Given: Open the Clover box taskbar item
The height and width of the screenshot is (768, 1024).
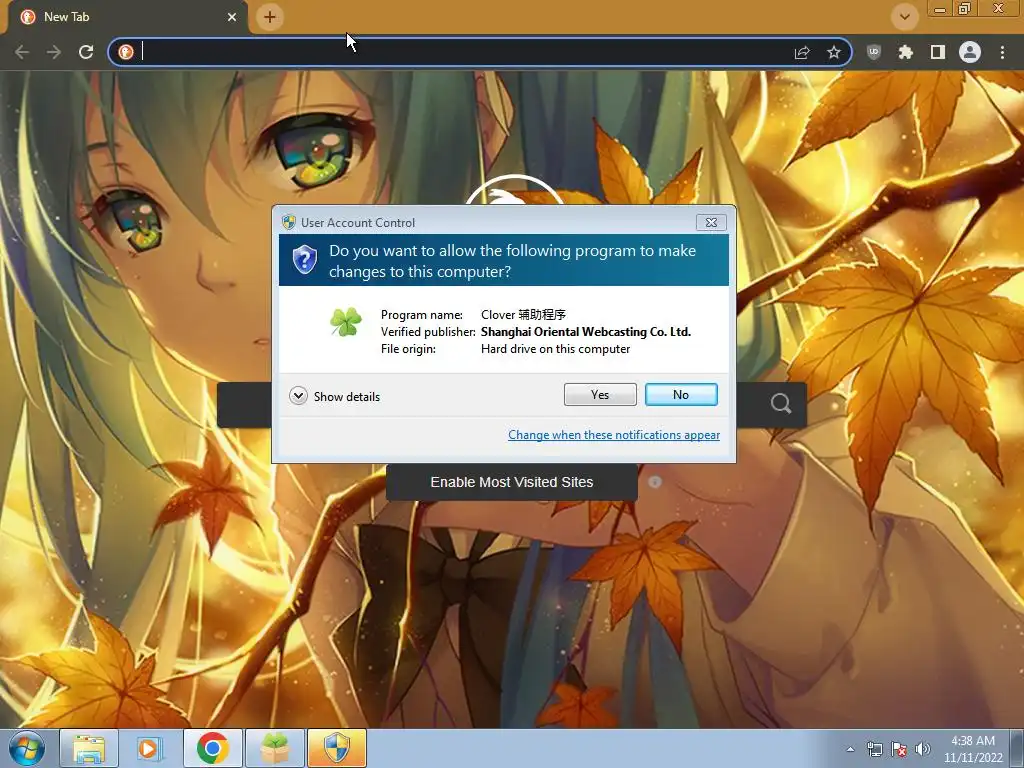Looking at the screenshot, I should [x=274, y=748].
